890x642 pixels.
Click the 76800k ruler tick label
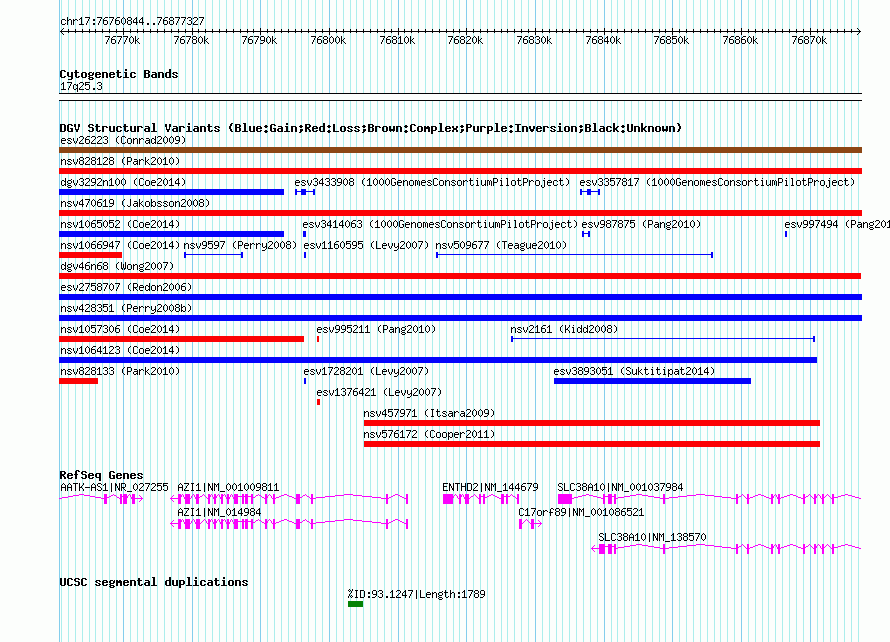[328, 40]
